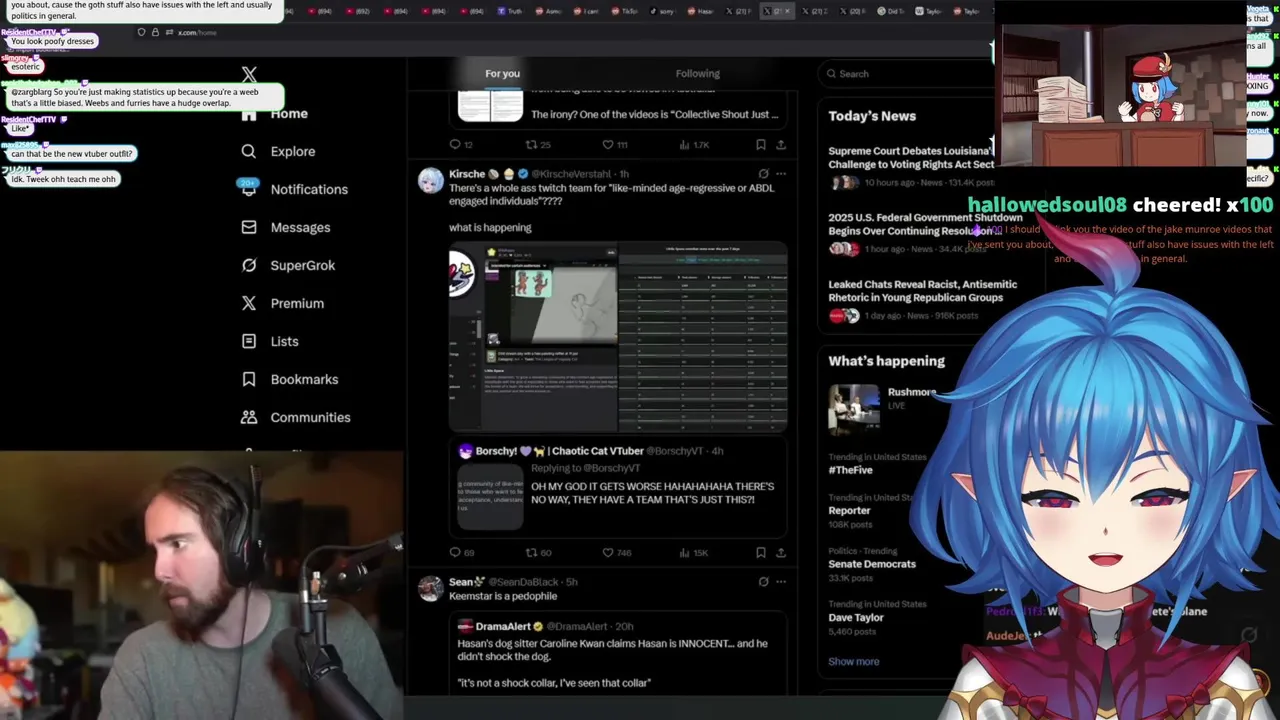This screenshot has width=1280, height=720.
Task: Open the Rushmore live event
Action: [x=885, y=407]
